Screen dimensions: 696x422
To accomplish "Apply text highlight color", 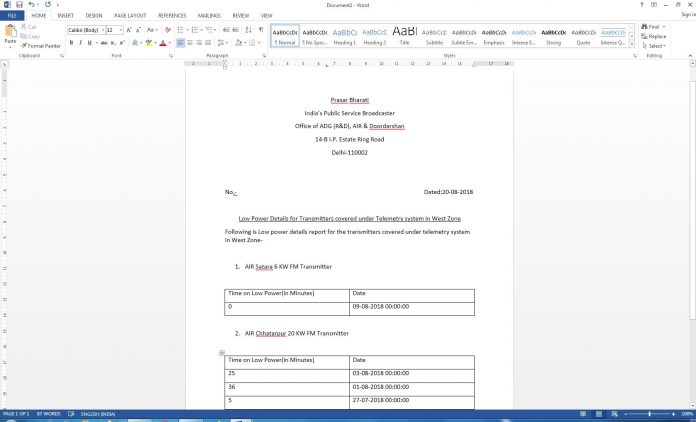I will click(149, 43).
